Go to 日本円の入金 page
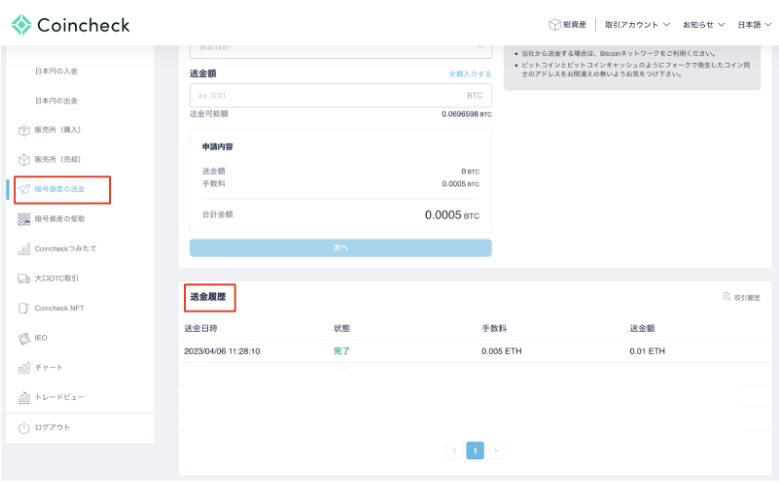This screenshot has height=483, width=779. click(56, 71)
